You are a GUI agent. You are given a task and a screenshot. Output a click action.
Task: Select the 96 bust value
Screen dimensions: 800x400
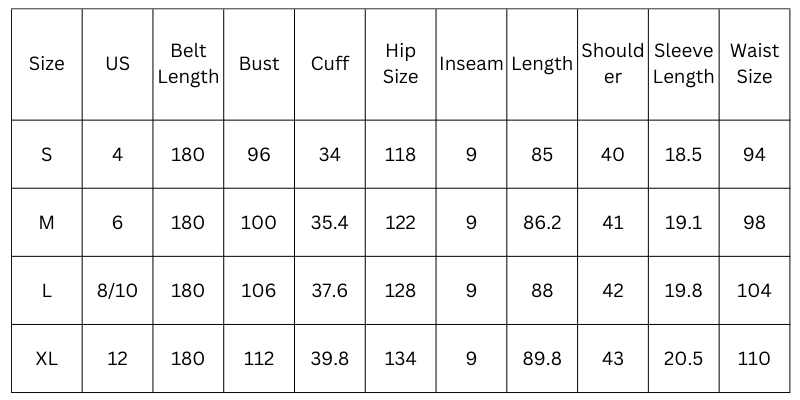point(259,154)
